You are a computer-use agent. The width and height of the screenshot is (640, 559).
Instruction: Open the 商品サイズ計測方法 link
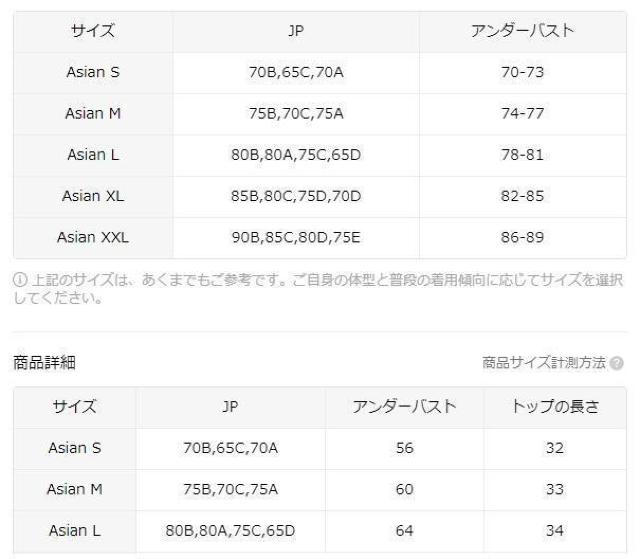click(543, 363)
